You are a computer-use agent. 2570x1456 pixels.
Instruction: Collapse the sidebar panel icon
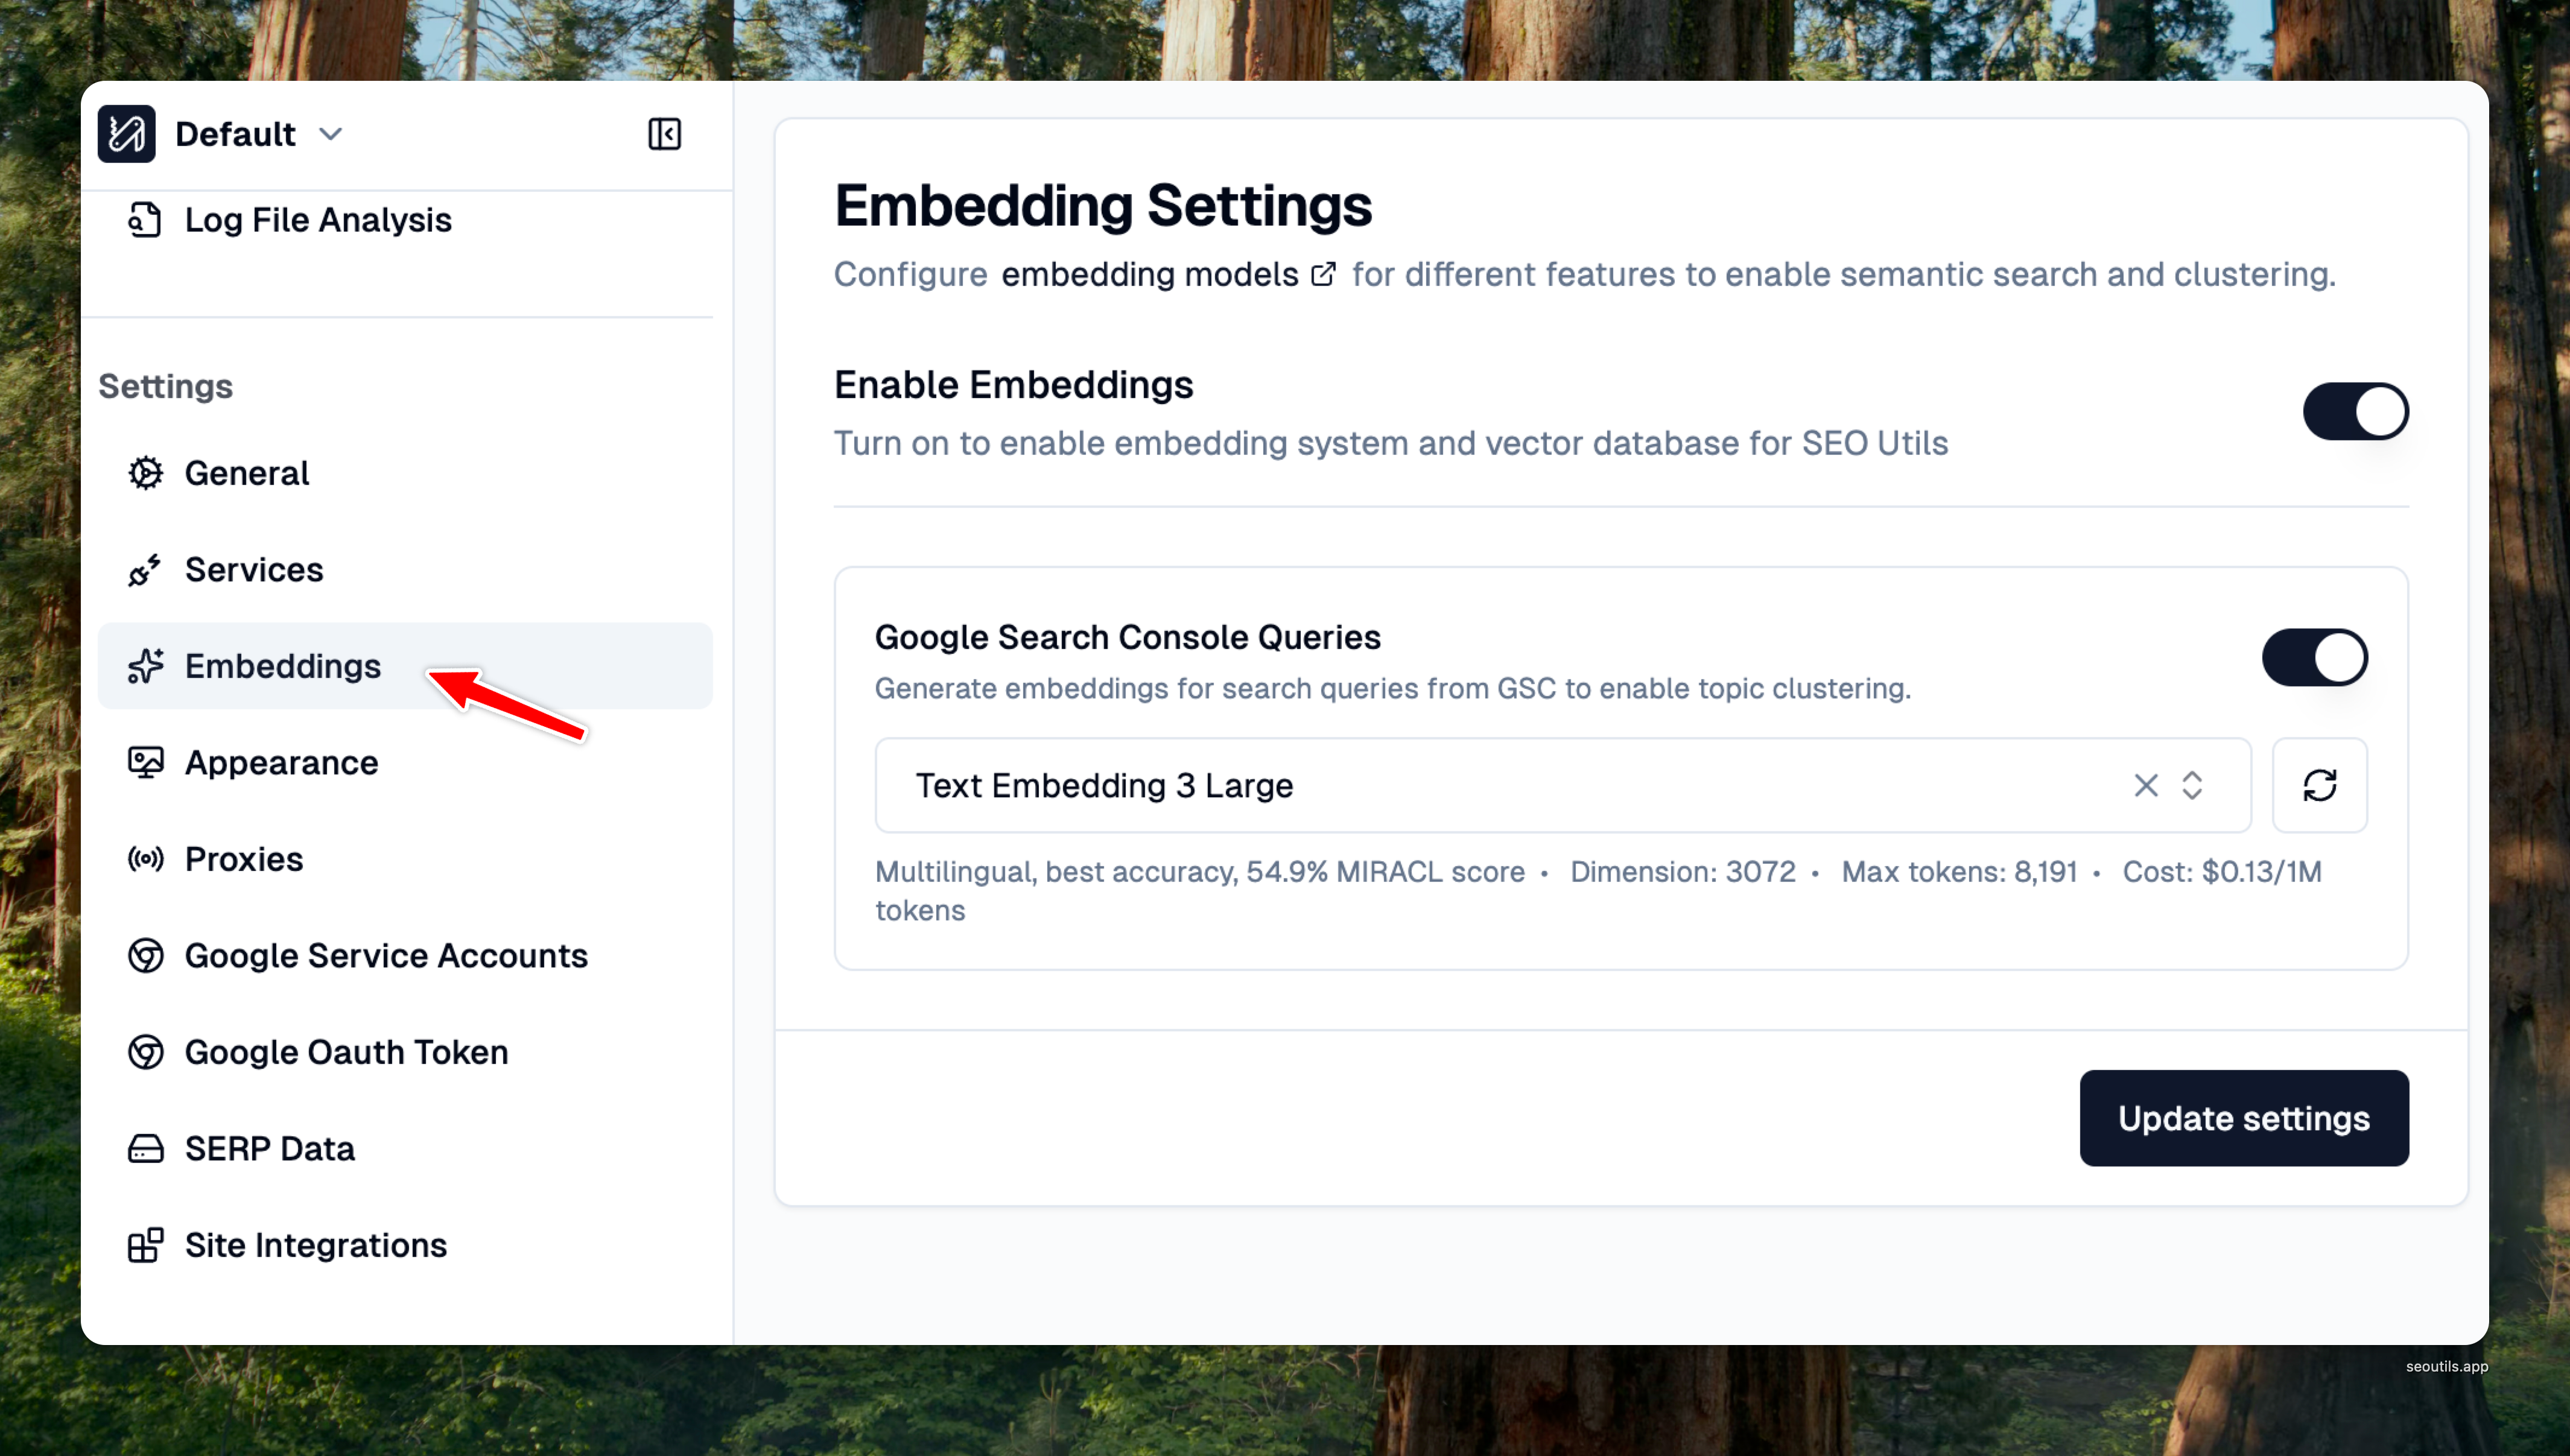tap(664, 134)
